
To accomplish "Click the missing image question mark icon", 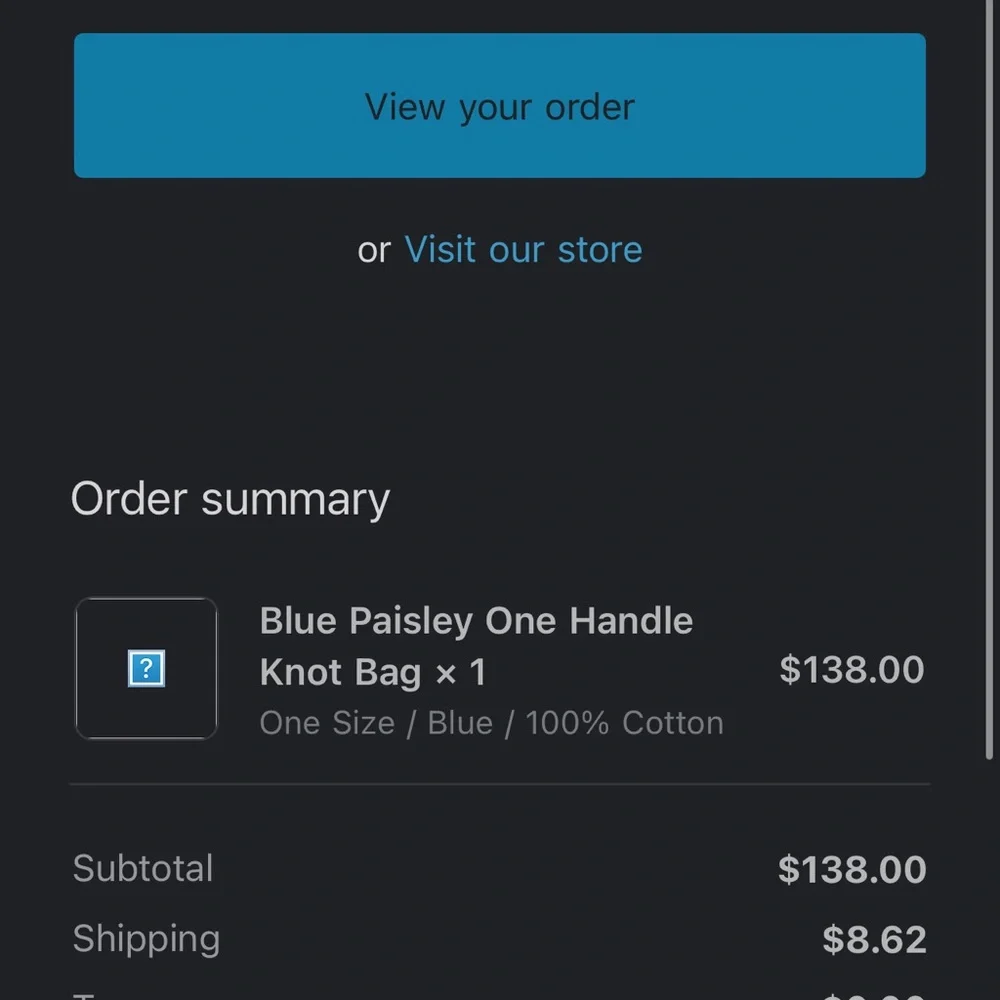I will (146, 669).
